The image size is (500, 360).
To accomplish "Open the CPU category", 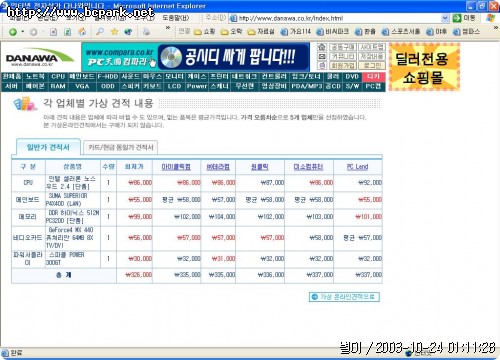I will click(58, 76).
